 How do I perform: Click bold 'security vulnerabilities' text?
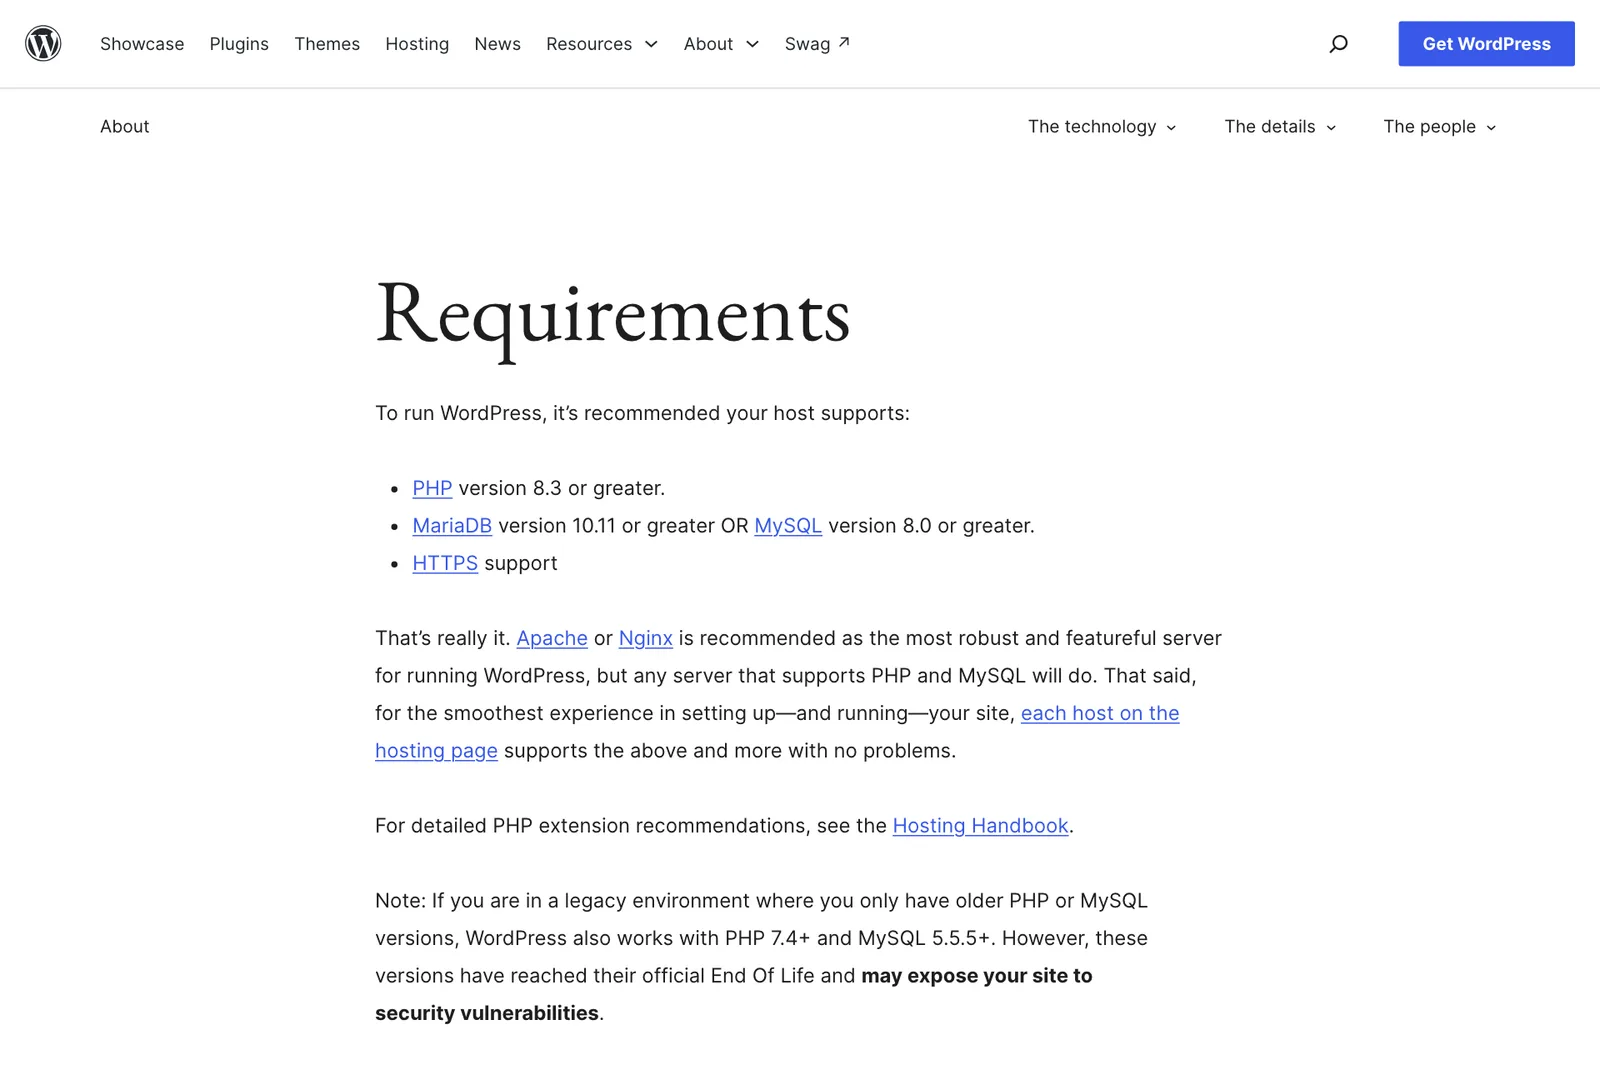(x=487, y=1013)
